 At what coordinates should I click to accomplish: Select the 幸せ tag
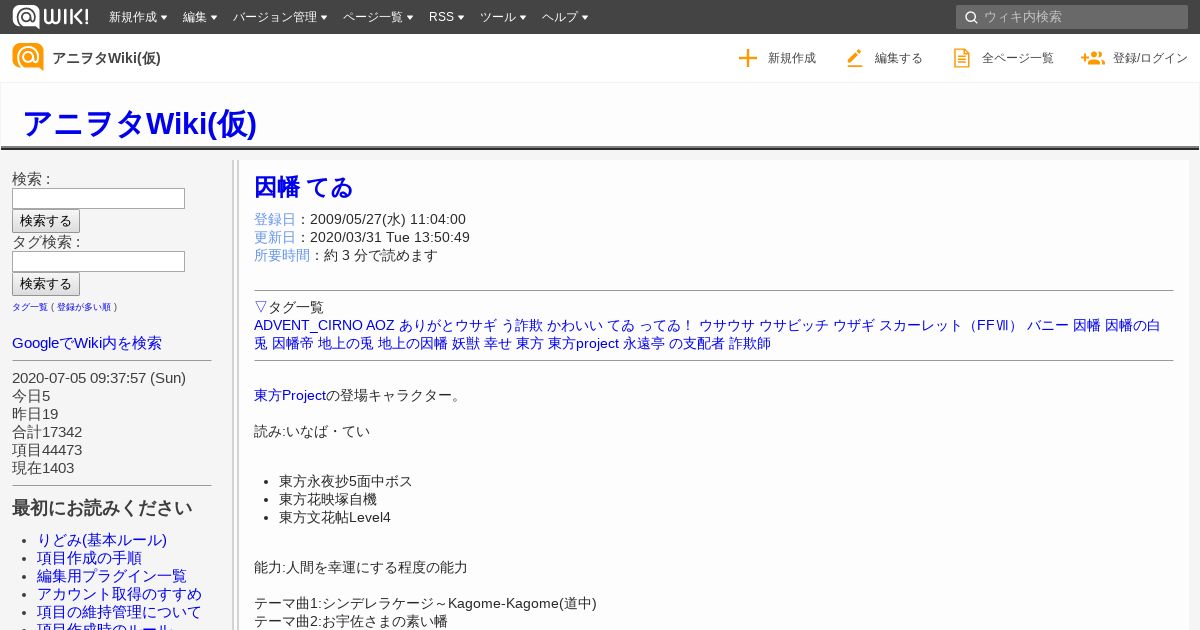(498, 343)
